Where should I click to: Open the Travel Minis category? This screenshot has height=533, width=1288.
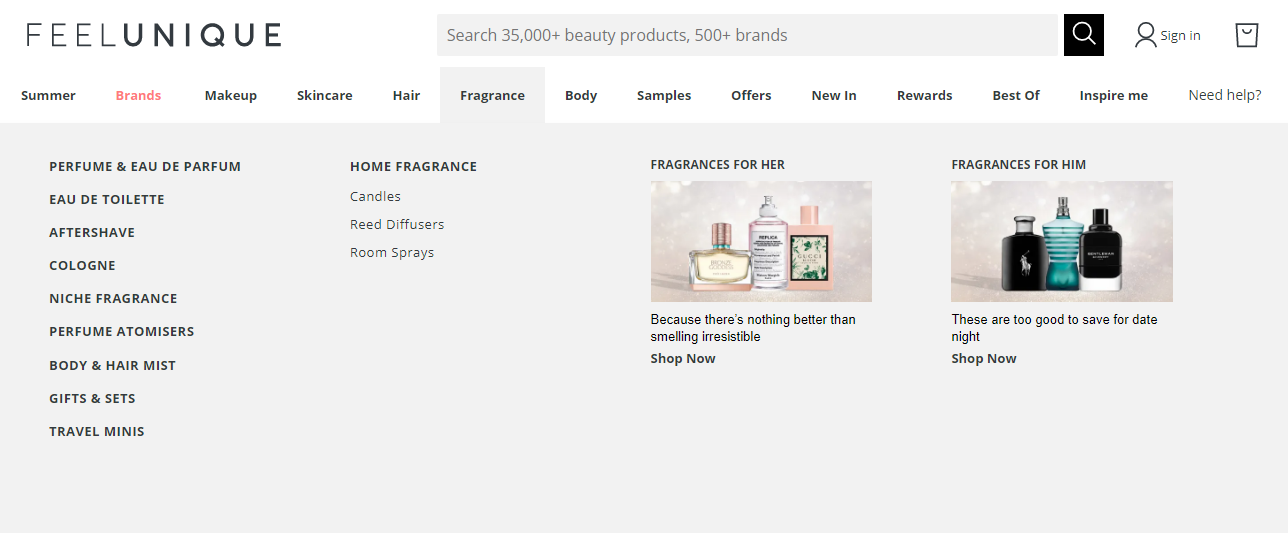tap(97, 432)
